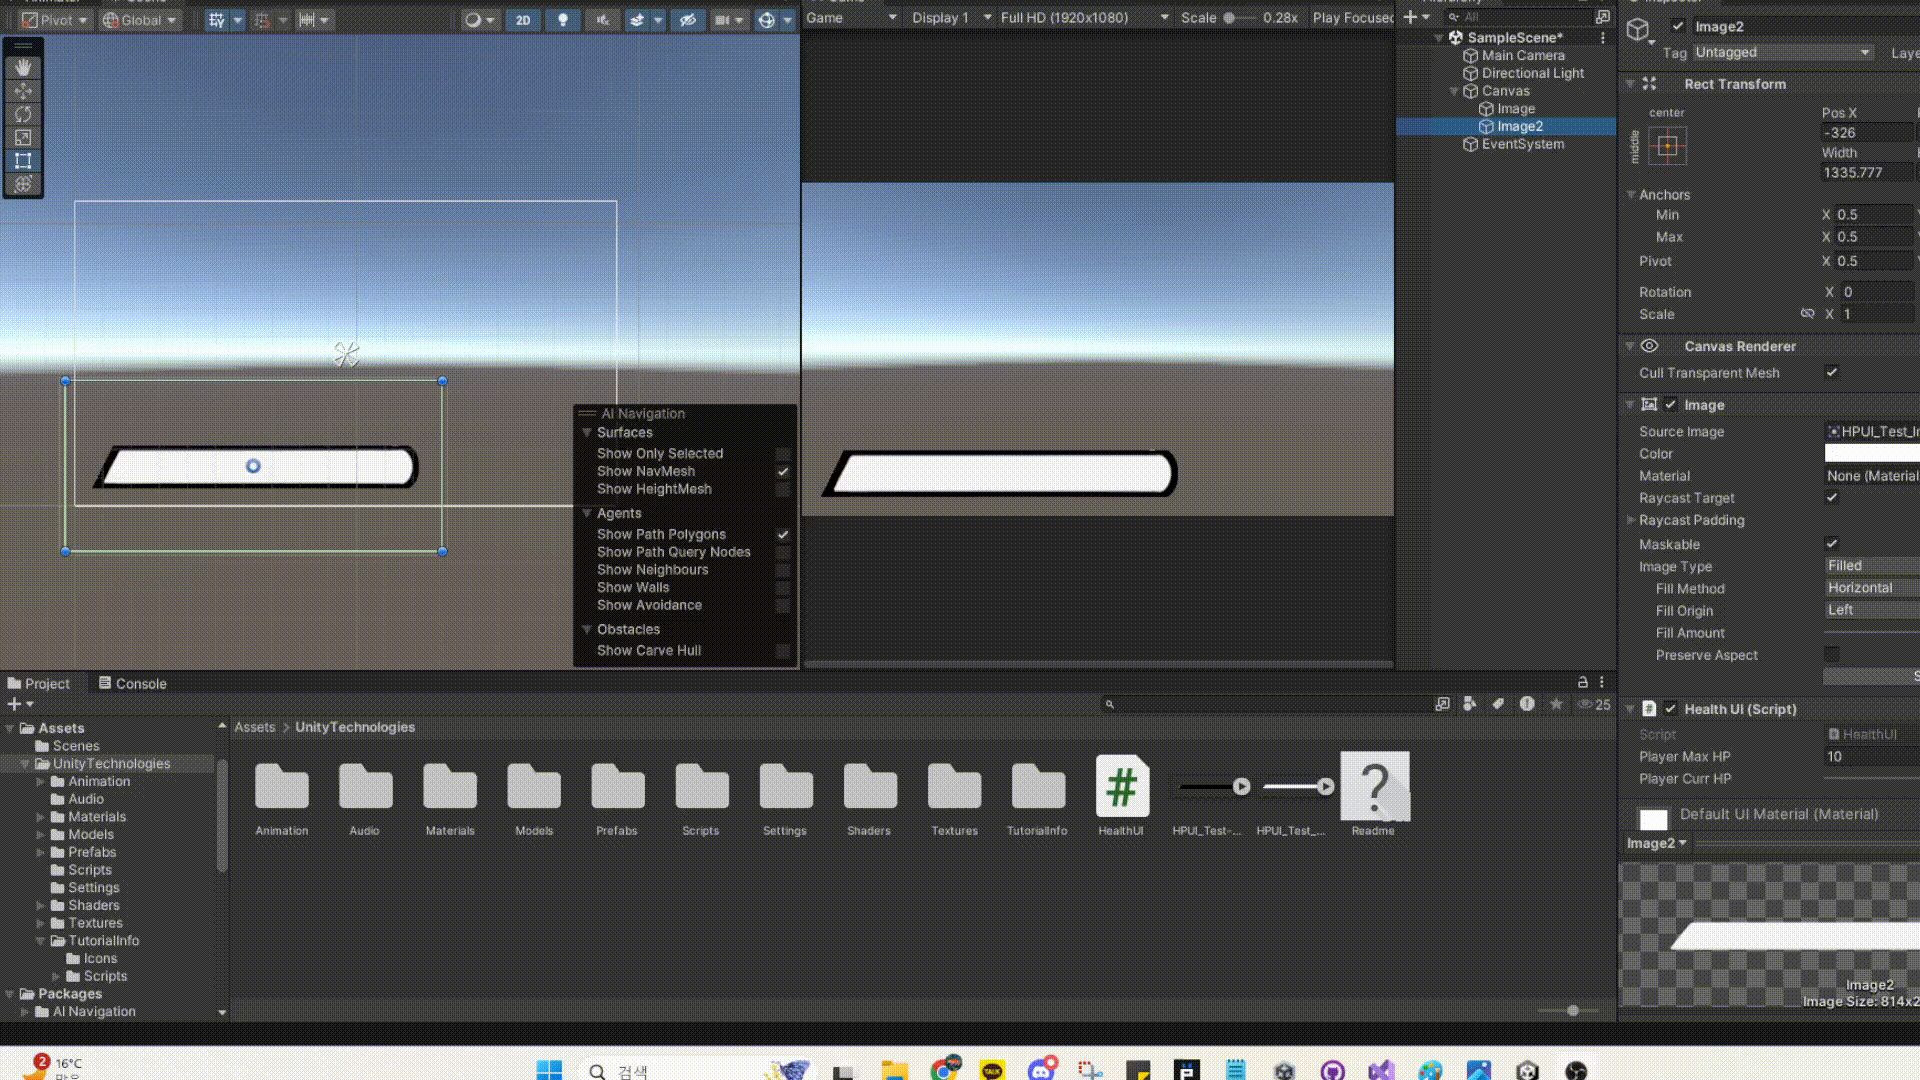Toggle the Show NavMesh checkbox
The width and height of the screenshot is (1920, 1080).
pyautogui.click(x=783, y=471)
